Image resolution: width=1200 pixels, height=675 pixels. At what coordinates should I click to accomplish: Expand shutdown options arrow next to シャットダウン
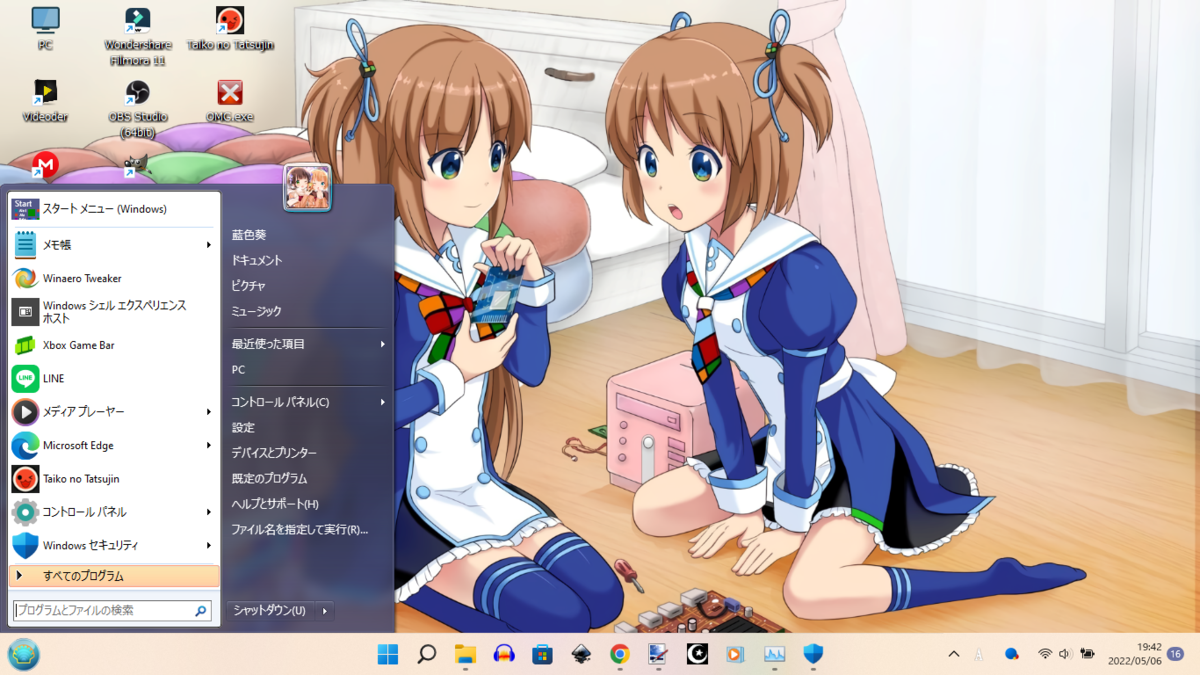pos(325,610)
